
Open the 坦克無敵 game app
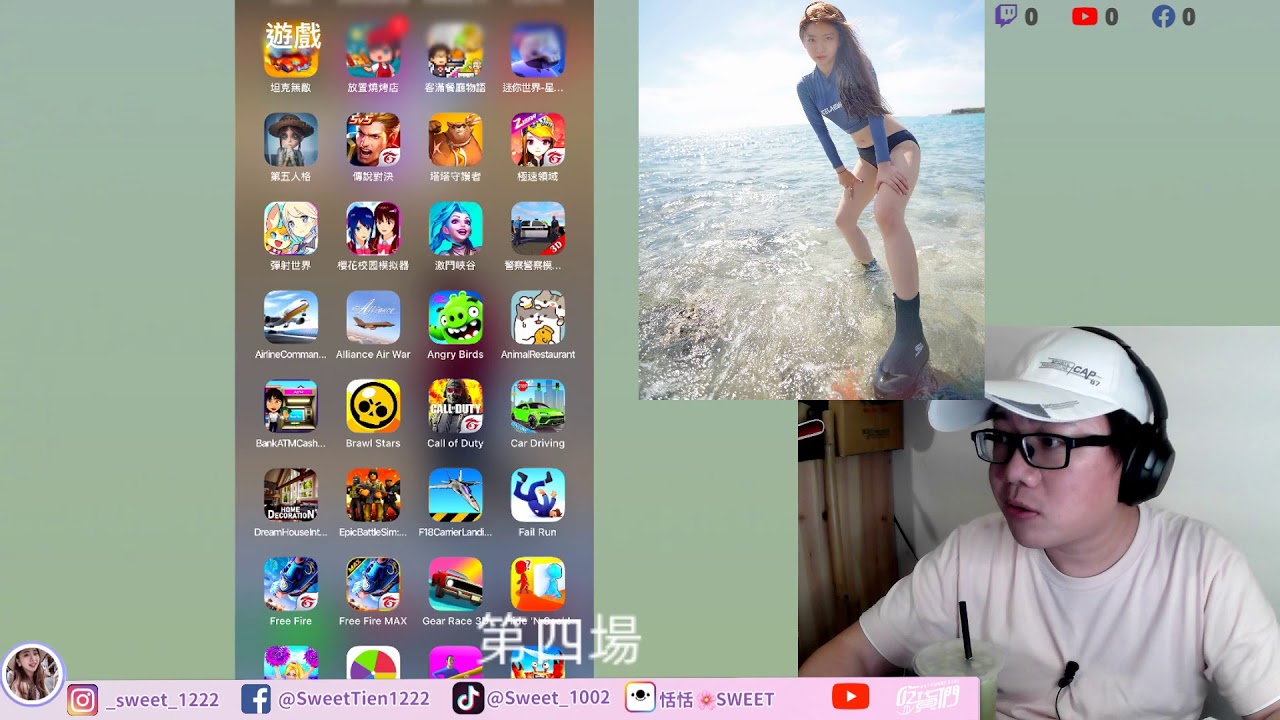point(291,52)
